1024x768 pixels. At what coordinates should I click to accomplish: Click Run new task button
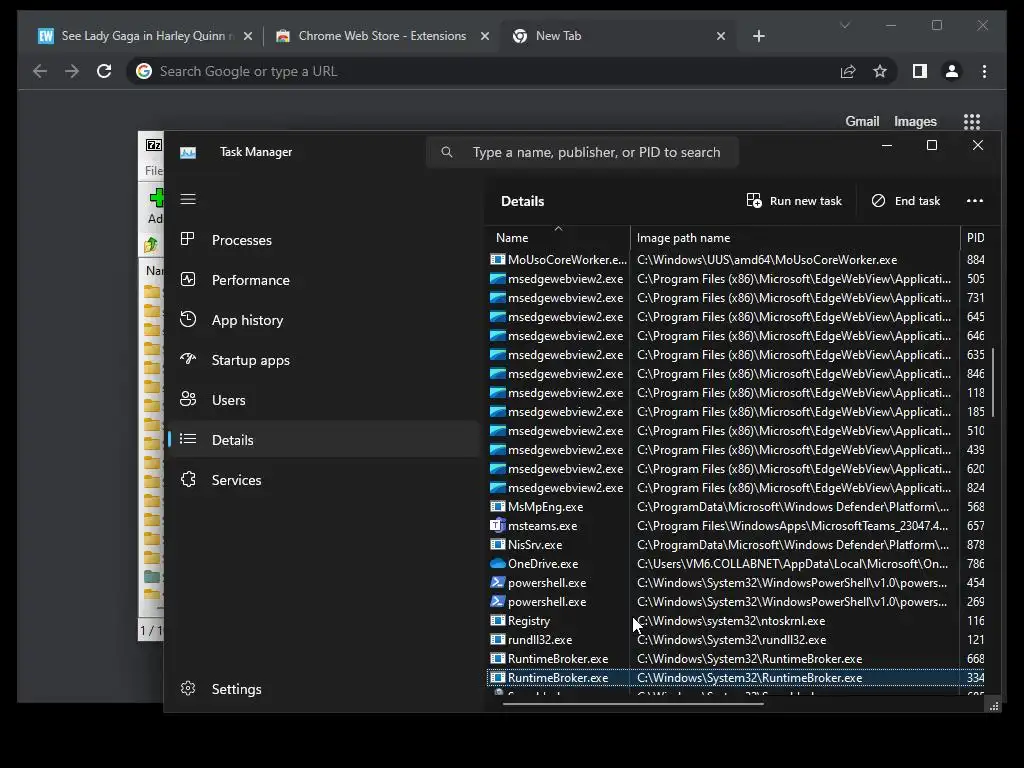794,200
